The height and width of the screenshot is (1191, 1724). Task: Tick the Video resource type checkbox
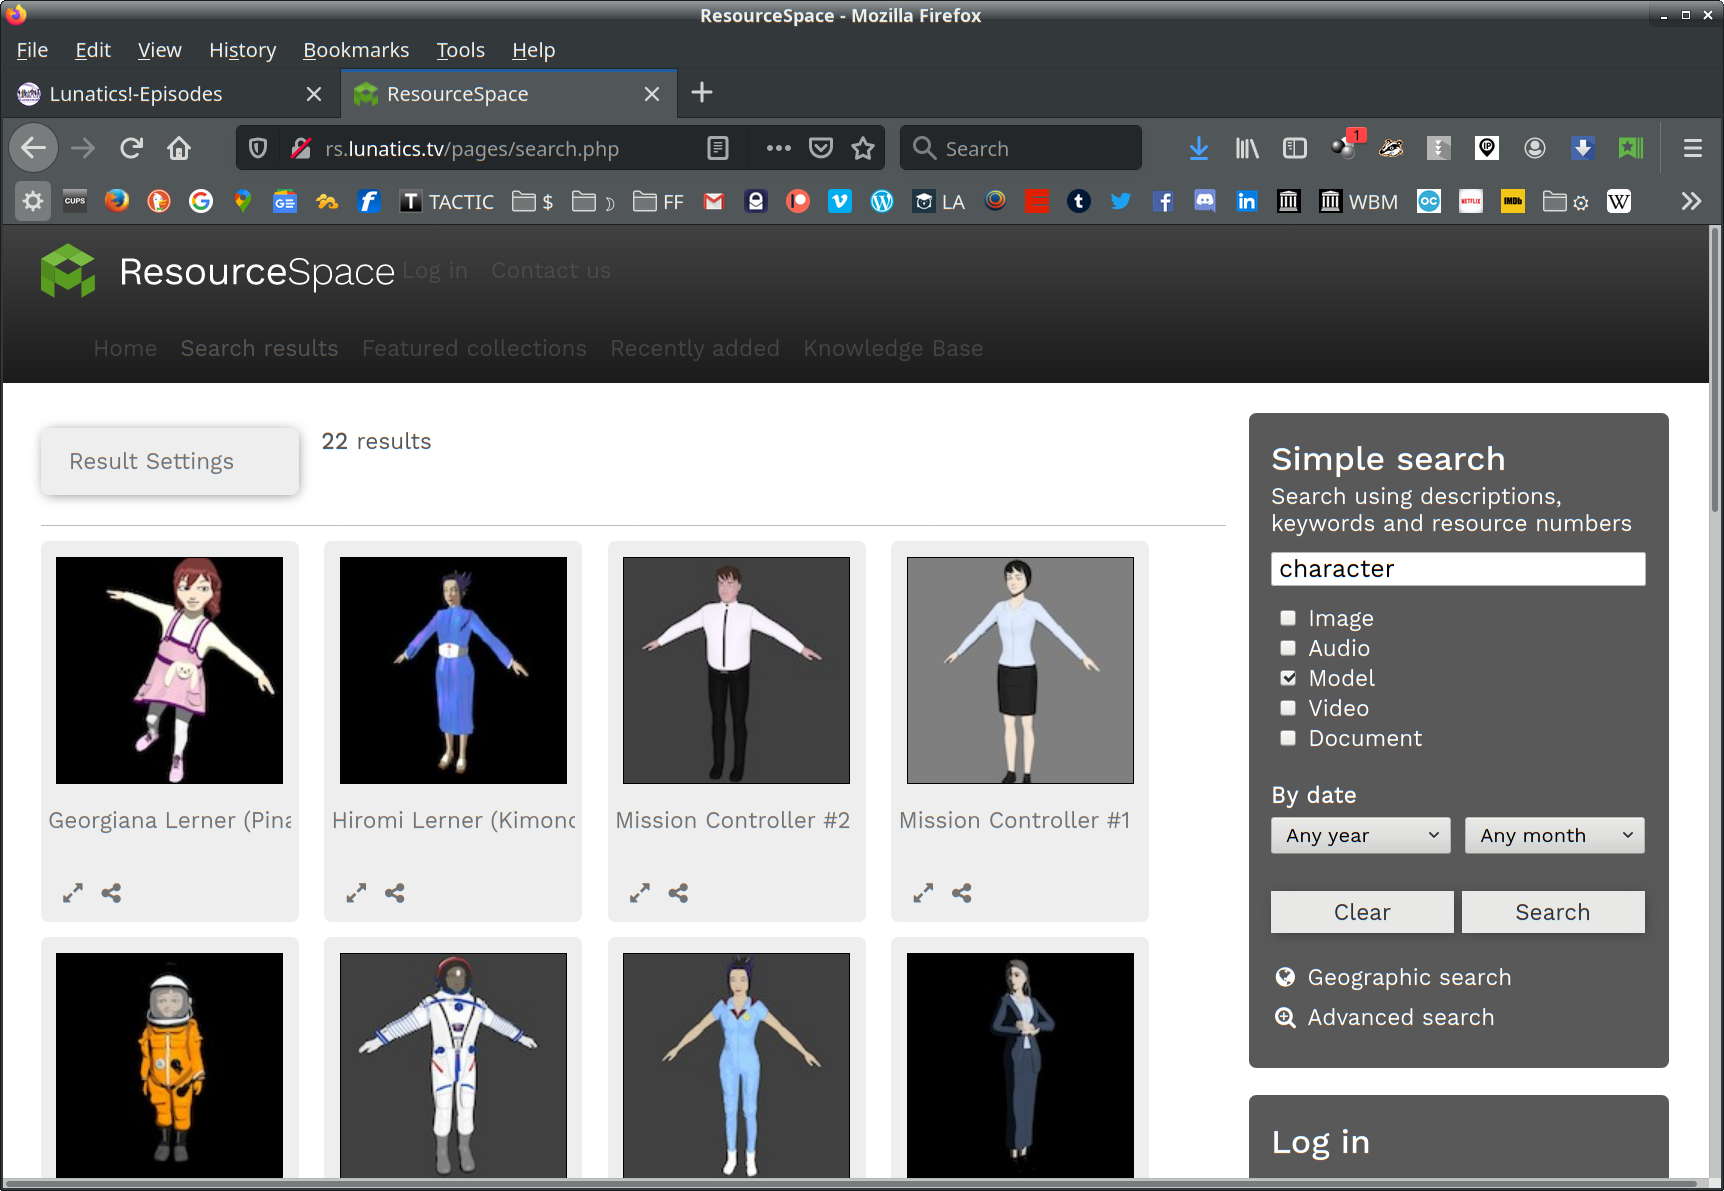click(x=1288, y=708)
